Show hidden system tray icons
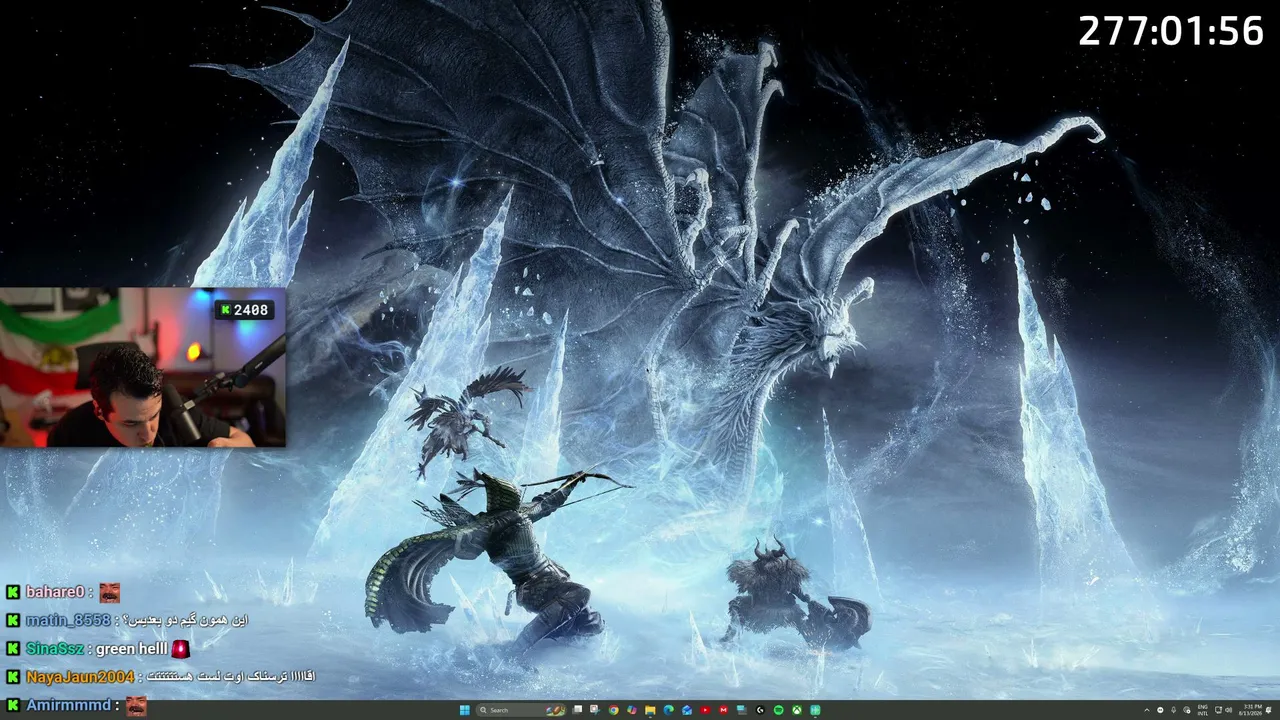The width and height of the screenshot is (1280, 720). (x=1147, y=710)
